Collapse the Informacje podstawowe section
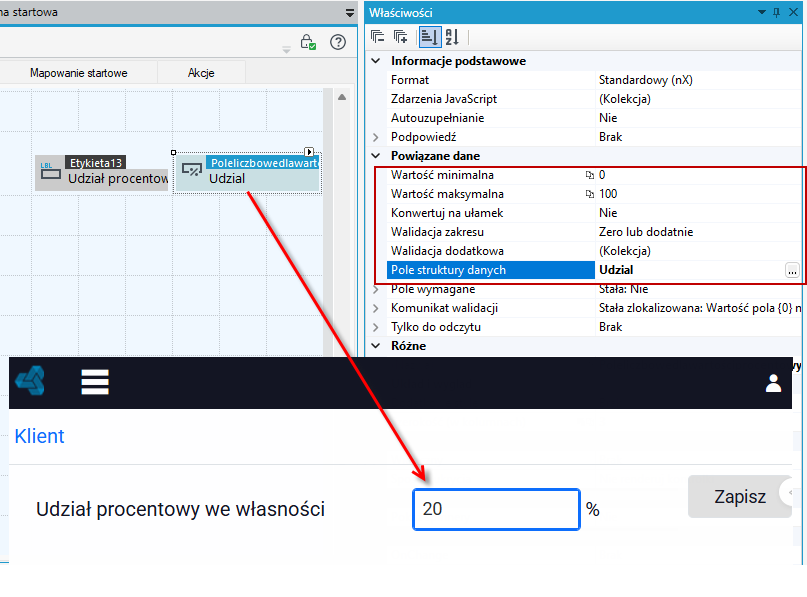 (x=376, y=61)
